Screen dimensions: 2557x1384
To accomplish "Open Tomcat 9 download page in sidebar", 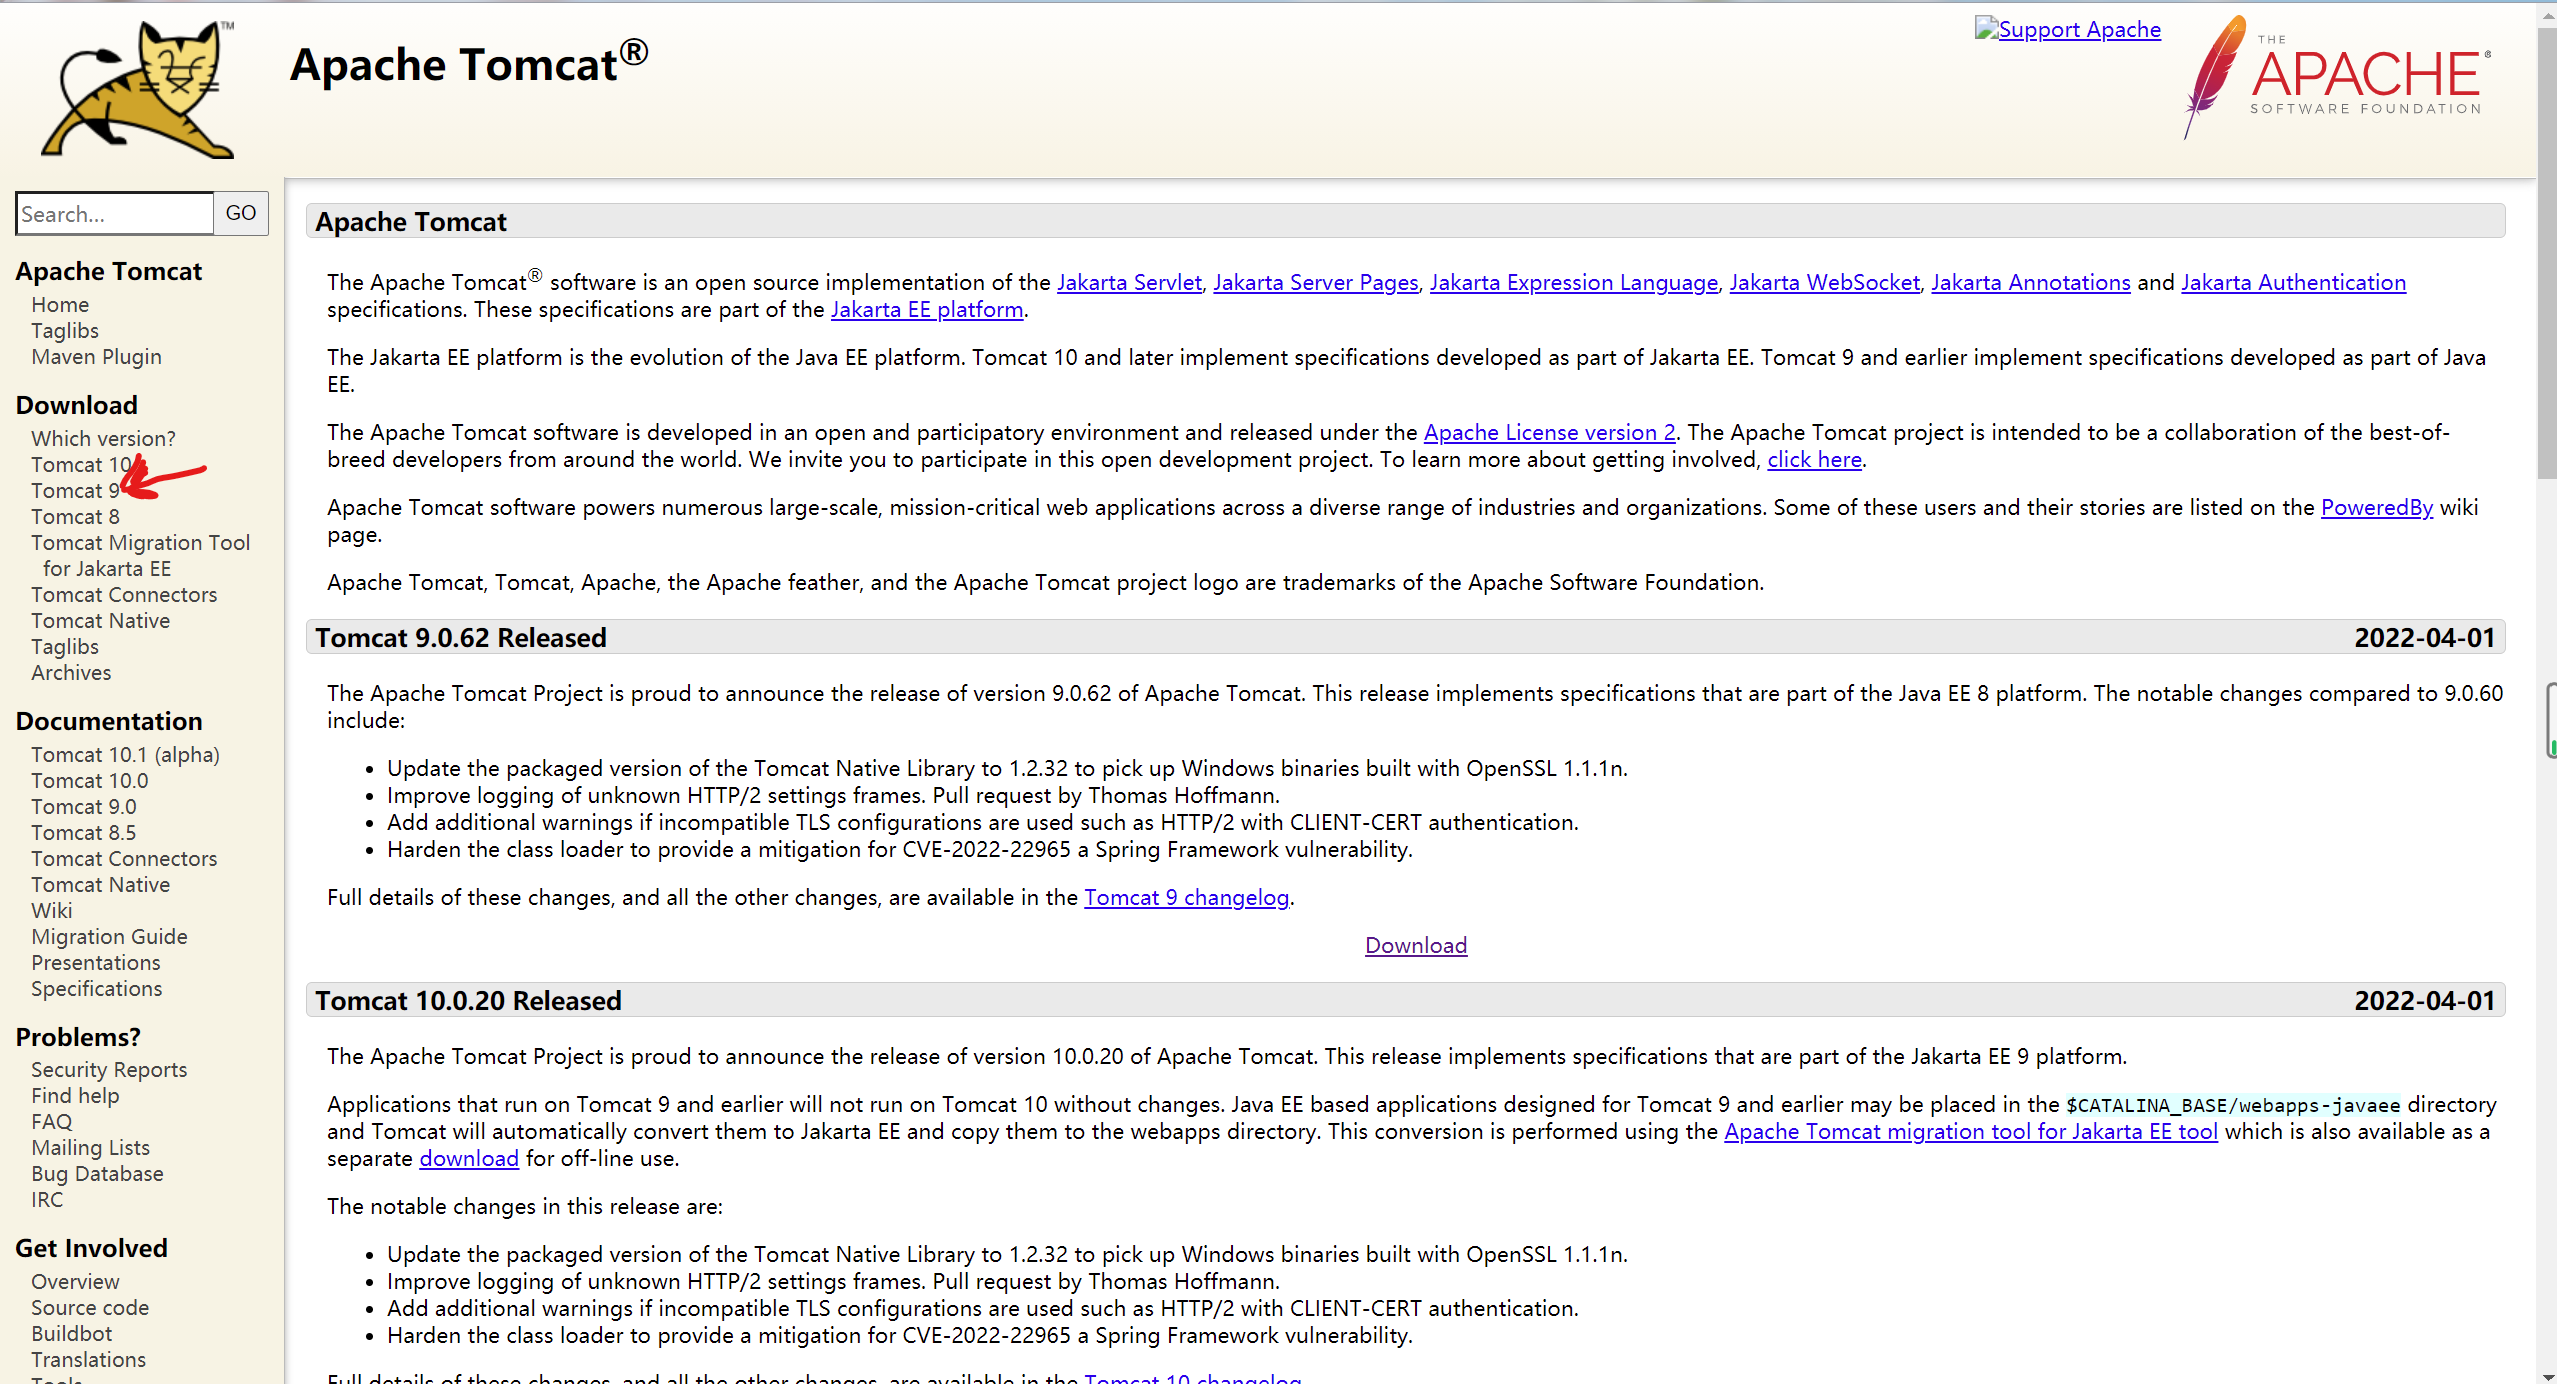I will [x=75, y=491].
